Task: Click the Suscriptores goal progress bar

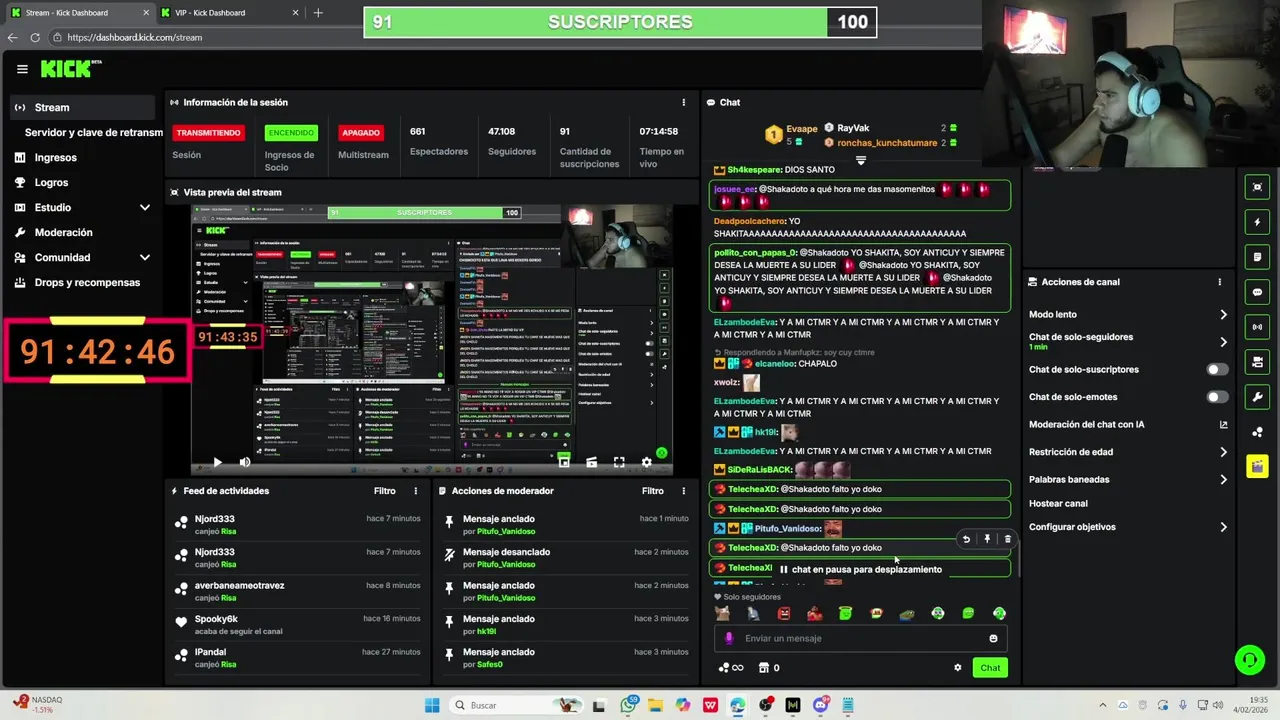Action: pos(620,22)
